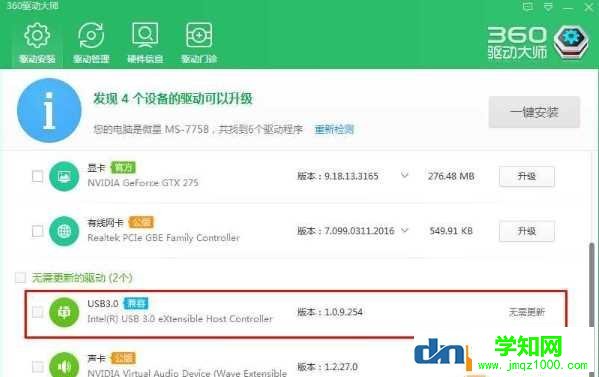Click the 版本 : 1.0.9.254 text
Image resolution: width=599 pixels, height=377 pixels.
pos(330,312)
